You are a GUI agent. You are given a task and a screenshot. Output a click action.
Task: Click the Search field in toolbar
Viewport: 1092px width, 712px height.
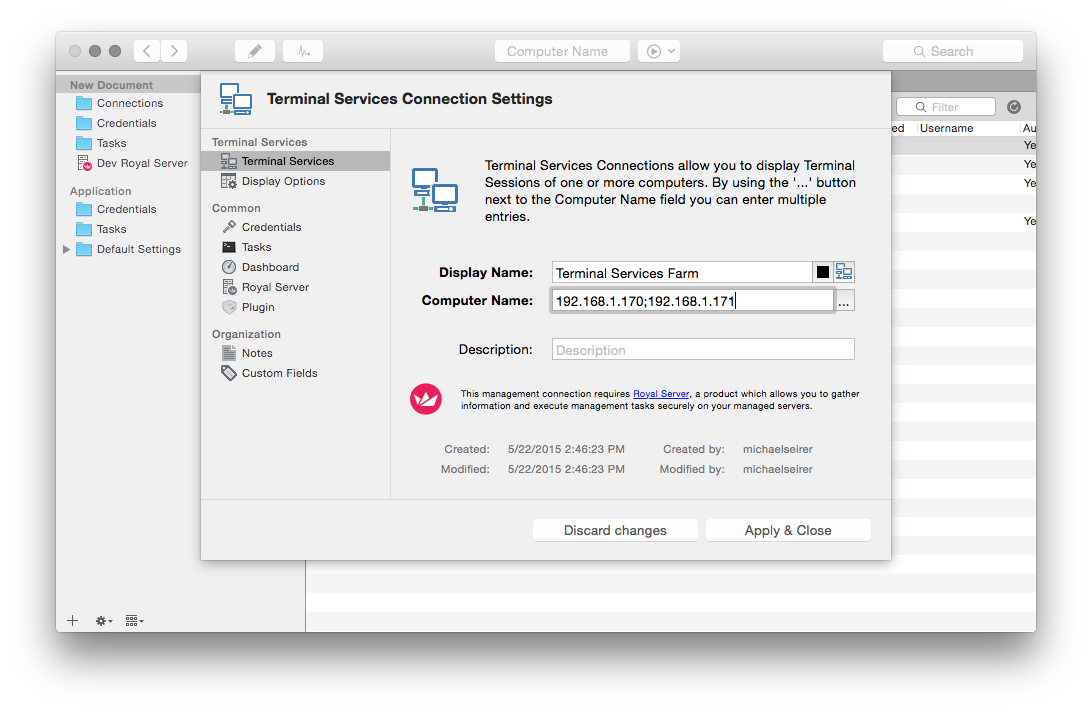(953, 51)
